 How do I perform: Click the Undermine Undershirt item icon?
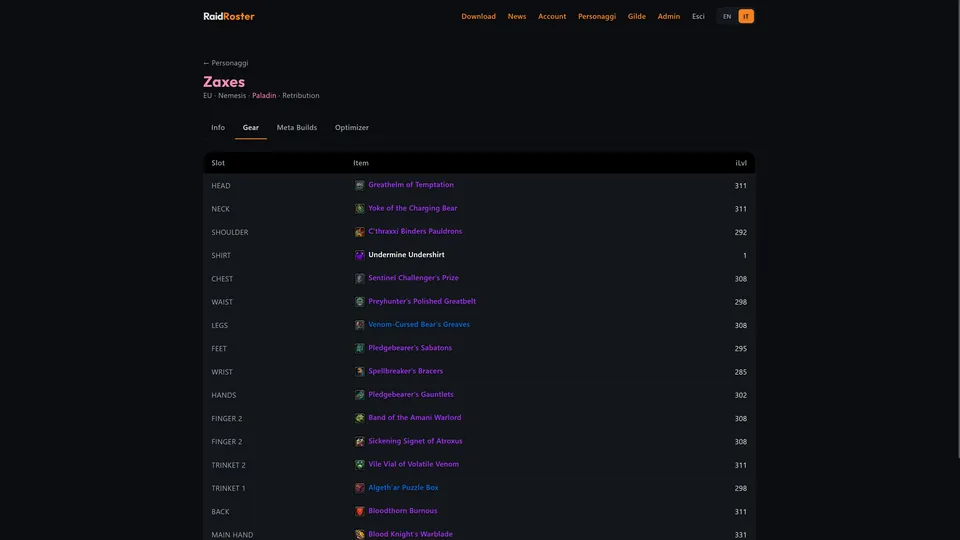click(359, 255)
